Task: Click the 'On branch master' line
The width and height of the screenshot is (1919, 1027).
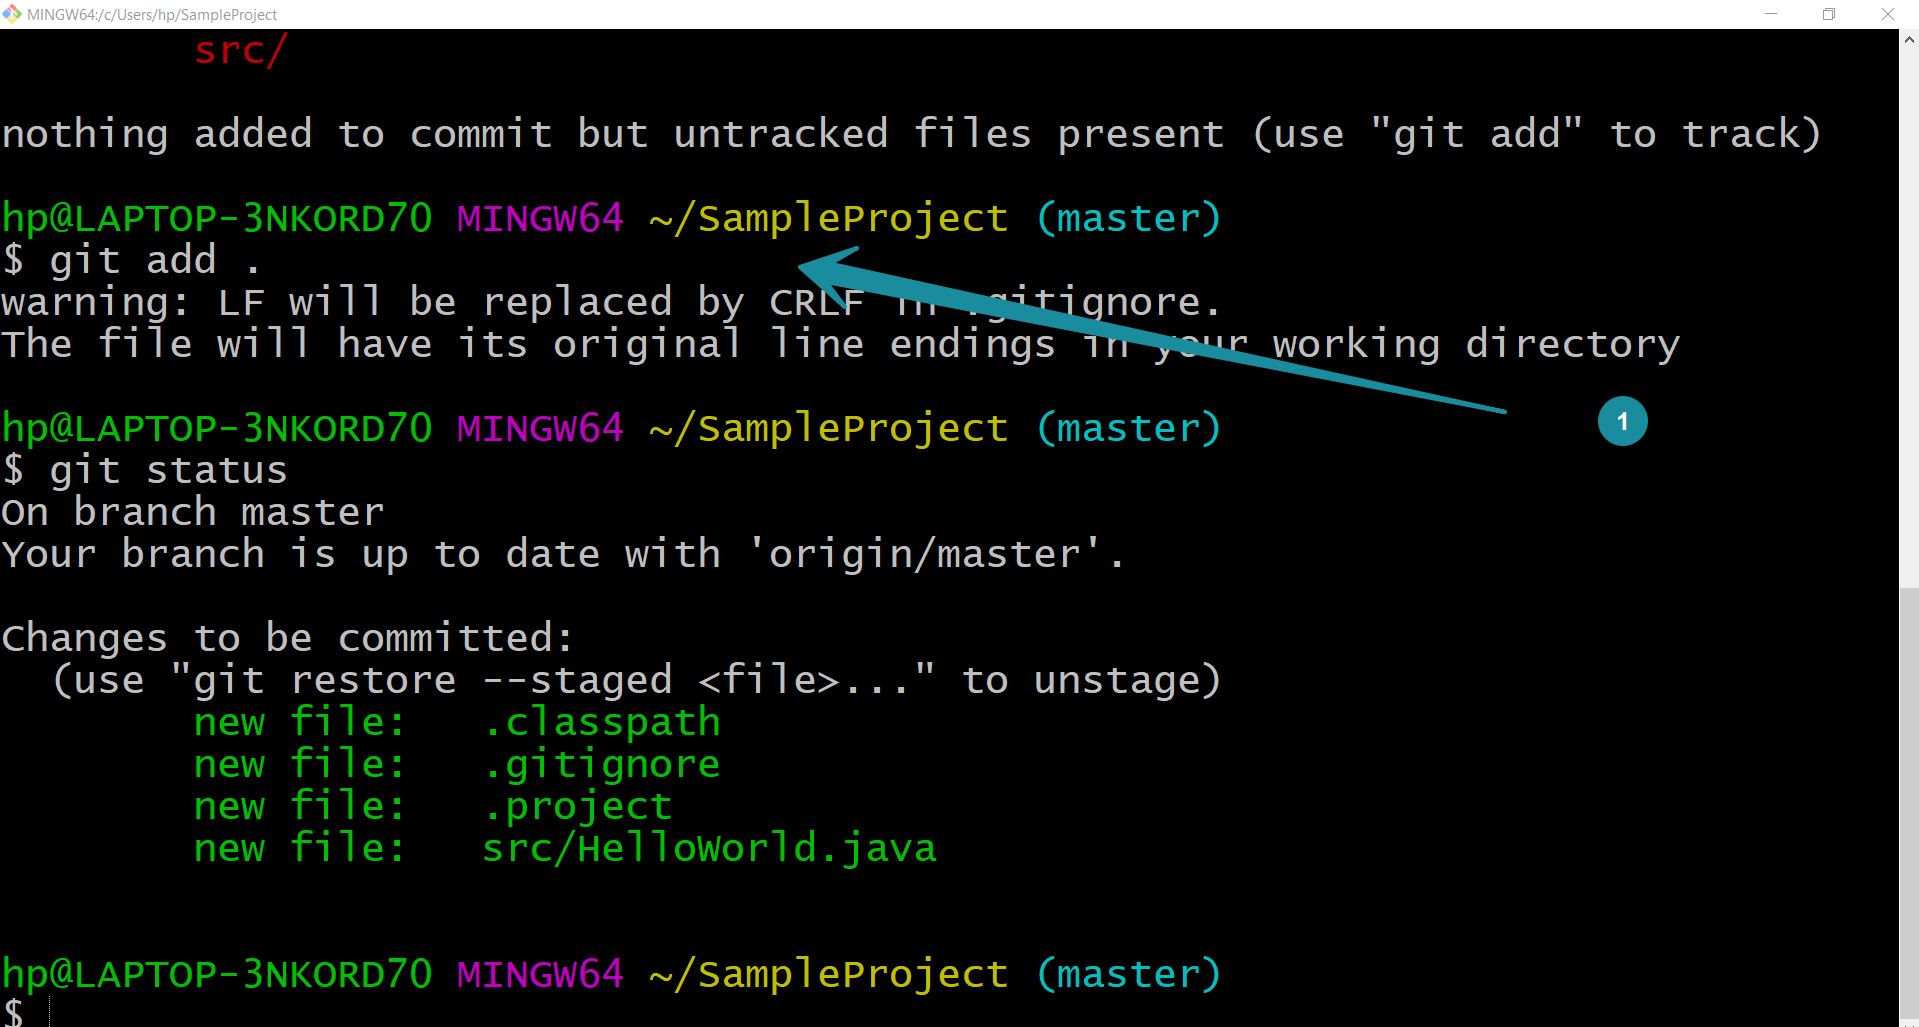Action: pos(193,512)
